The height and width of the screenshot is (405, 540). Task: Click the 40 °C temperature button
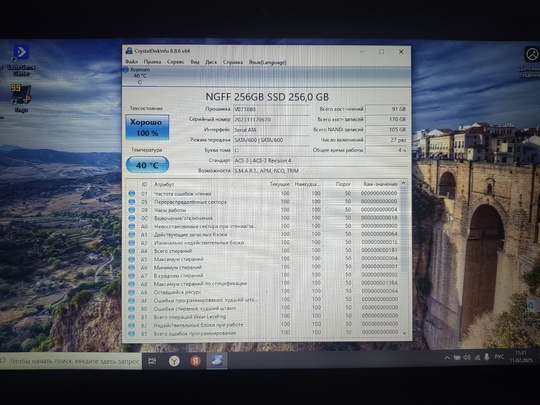click(x=147, y=165)
